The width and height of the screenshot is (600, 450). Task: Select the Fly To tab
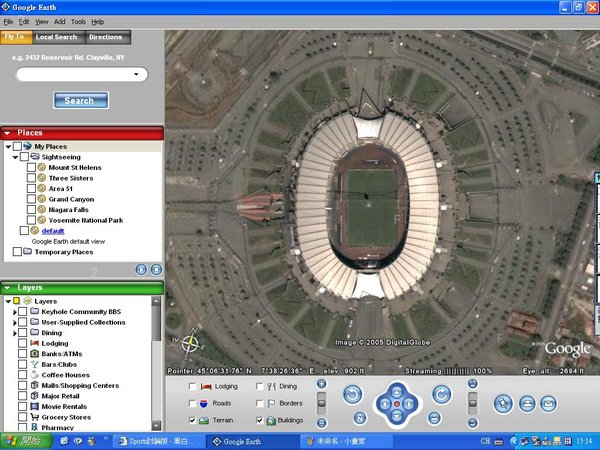click(15, 37)
